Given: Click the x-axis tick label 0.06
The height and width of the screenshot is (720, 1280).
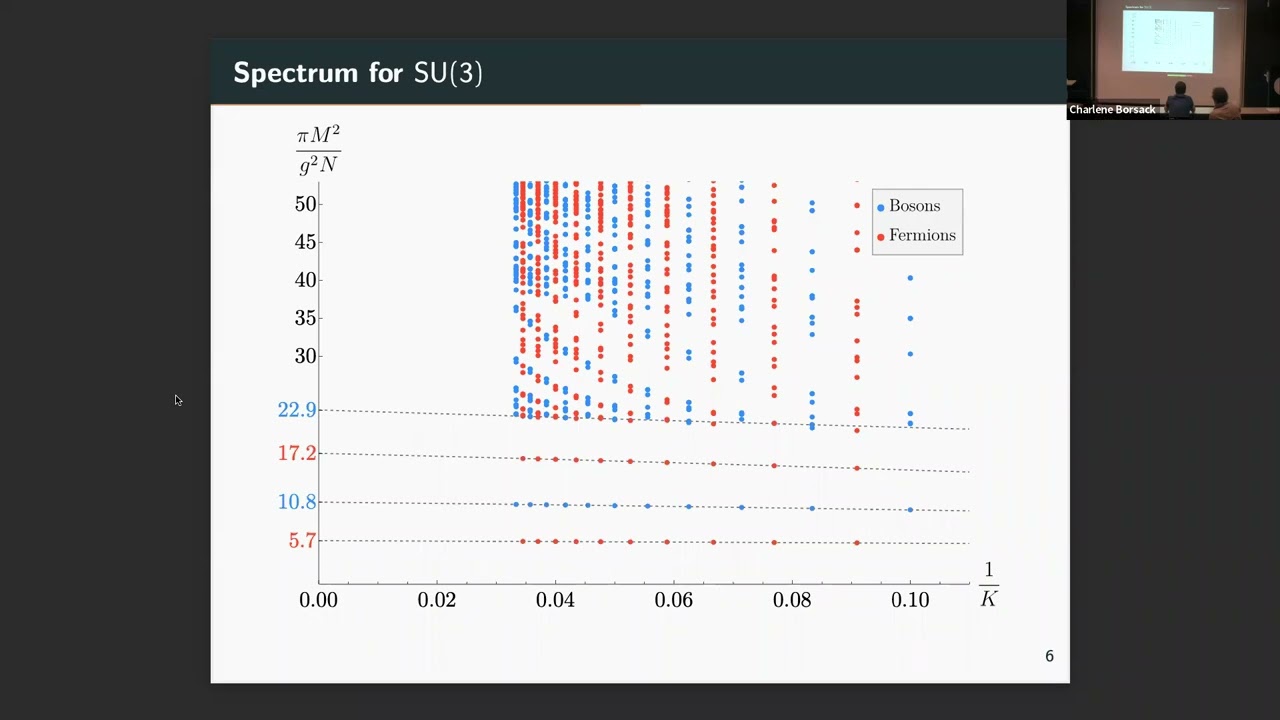Looking at the screenshot, I should 673,600.
